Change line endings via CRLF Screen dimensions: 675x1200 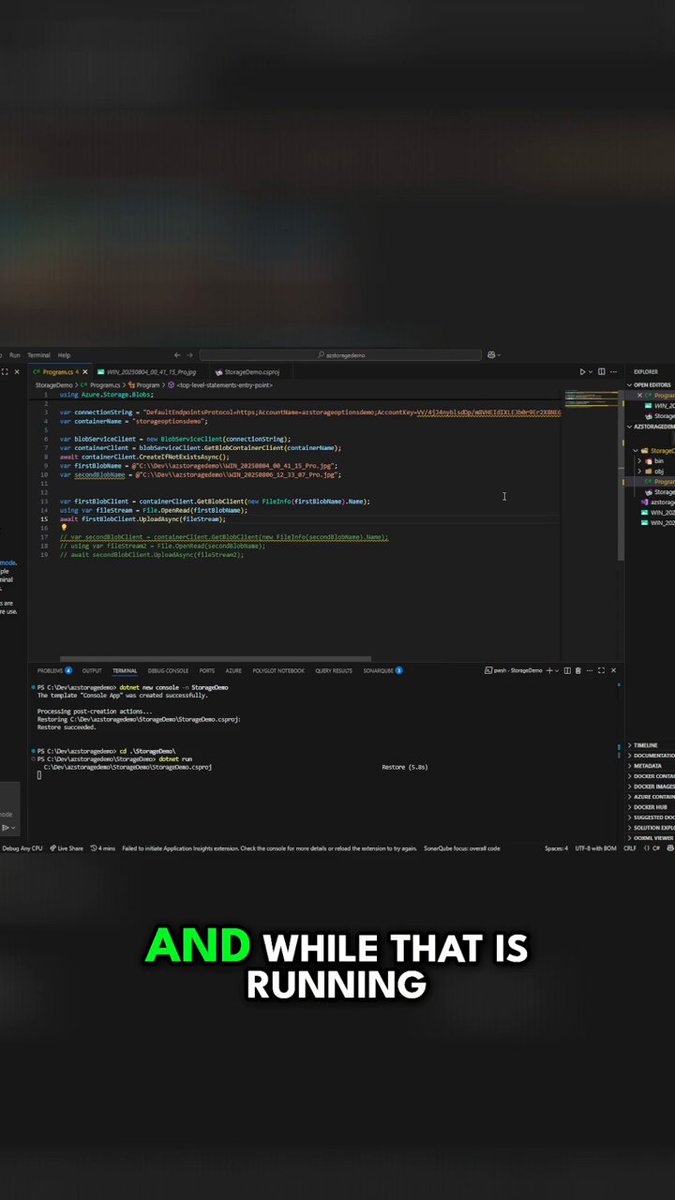(x=630, y=848)
